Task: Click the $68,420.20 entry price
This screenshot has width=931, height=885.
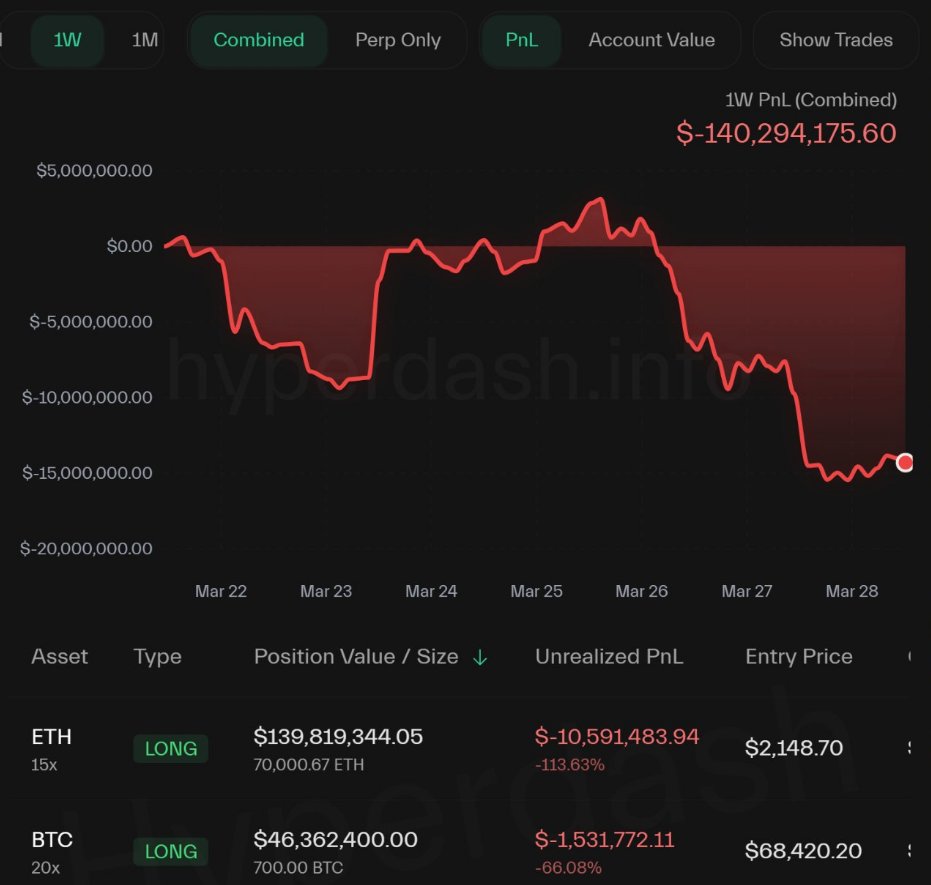Action: 803,851
